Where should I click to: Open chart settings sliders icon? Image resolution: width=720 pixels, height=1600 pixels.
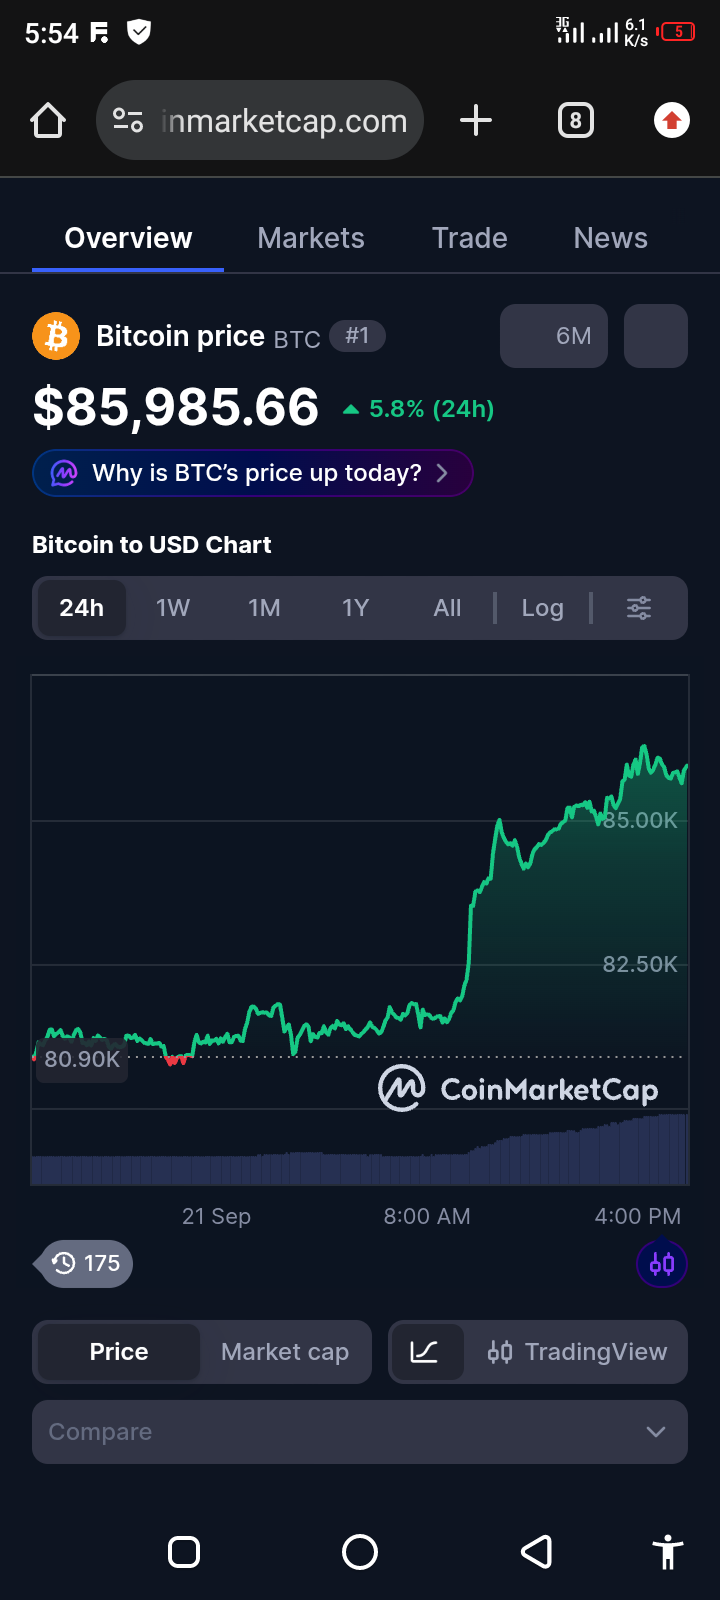click(x=639, y=608)
